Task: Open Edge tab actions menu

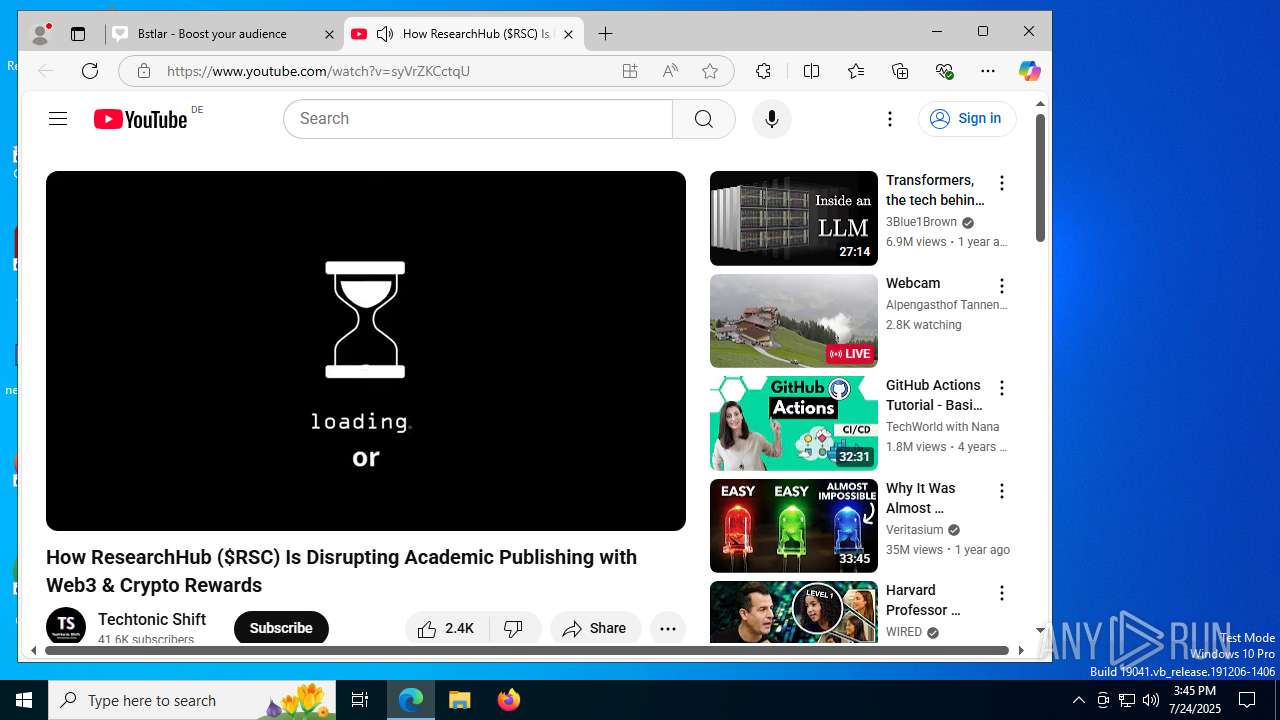Action: click(x=78, y=34)
